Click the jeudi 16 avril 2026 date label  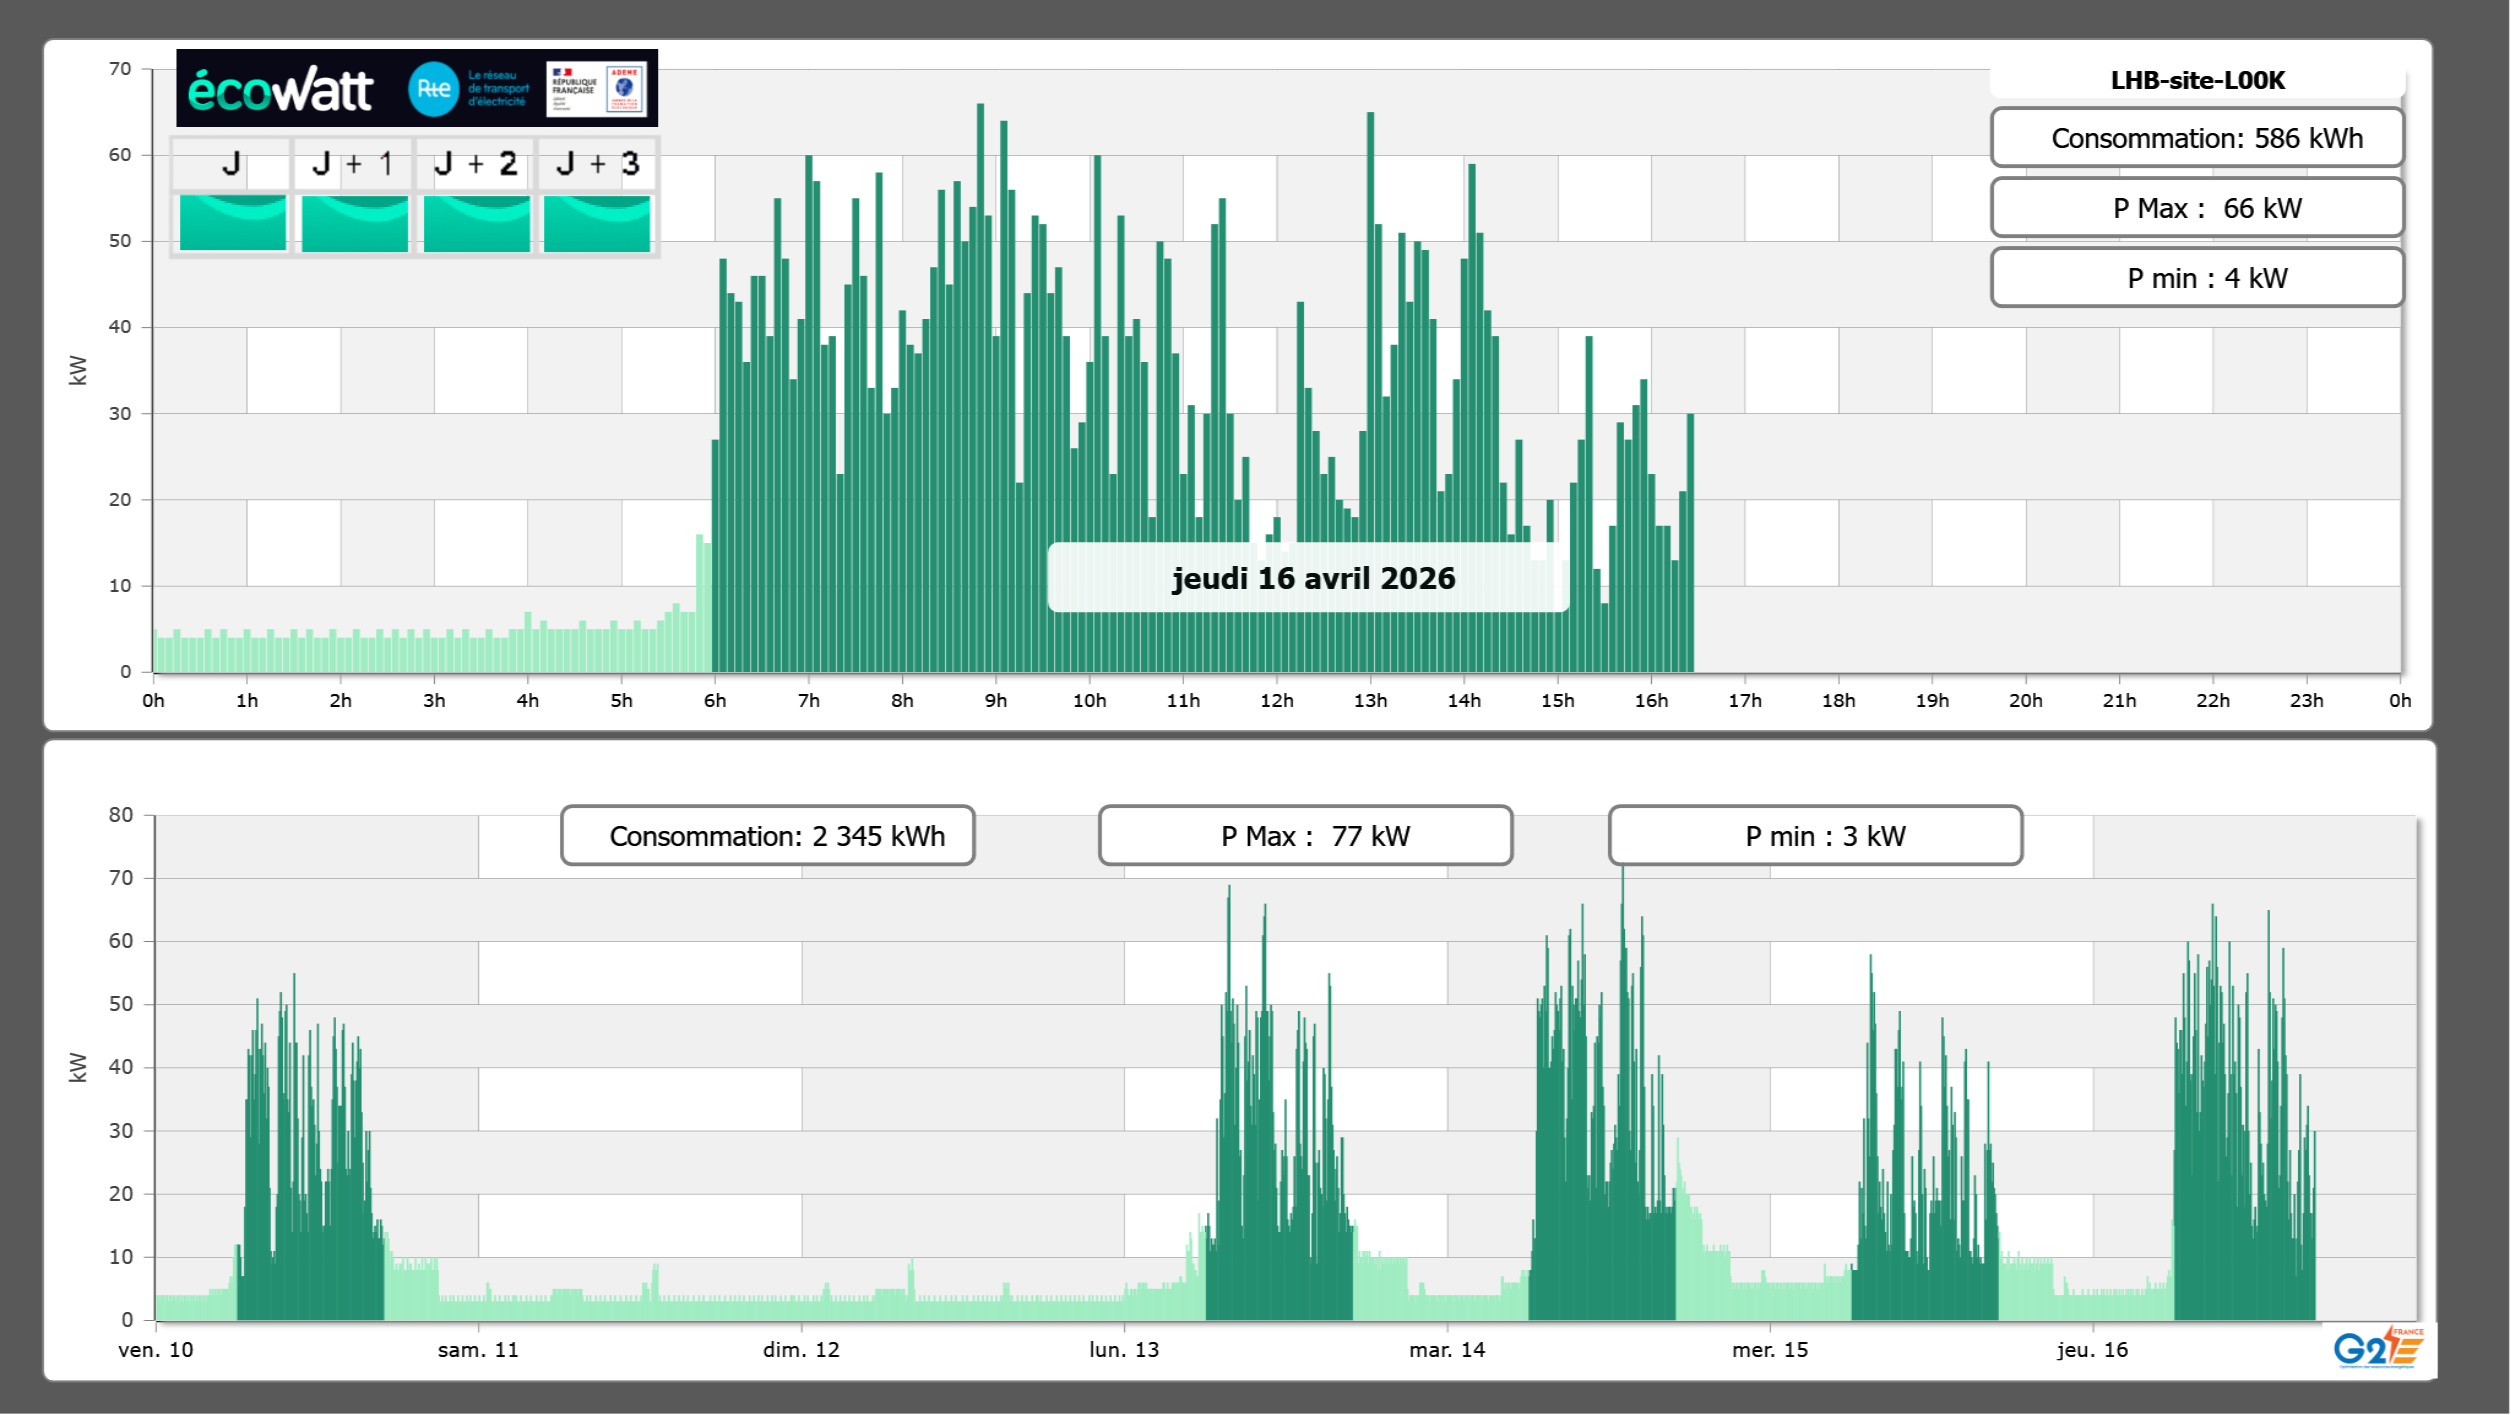1312,578
